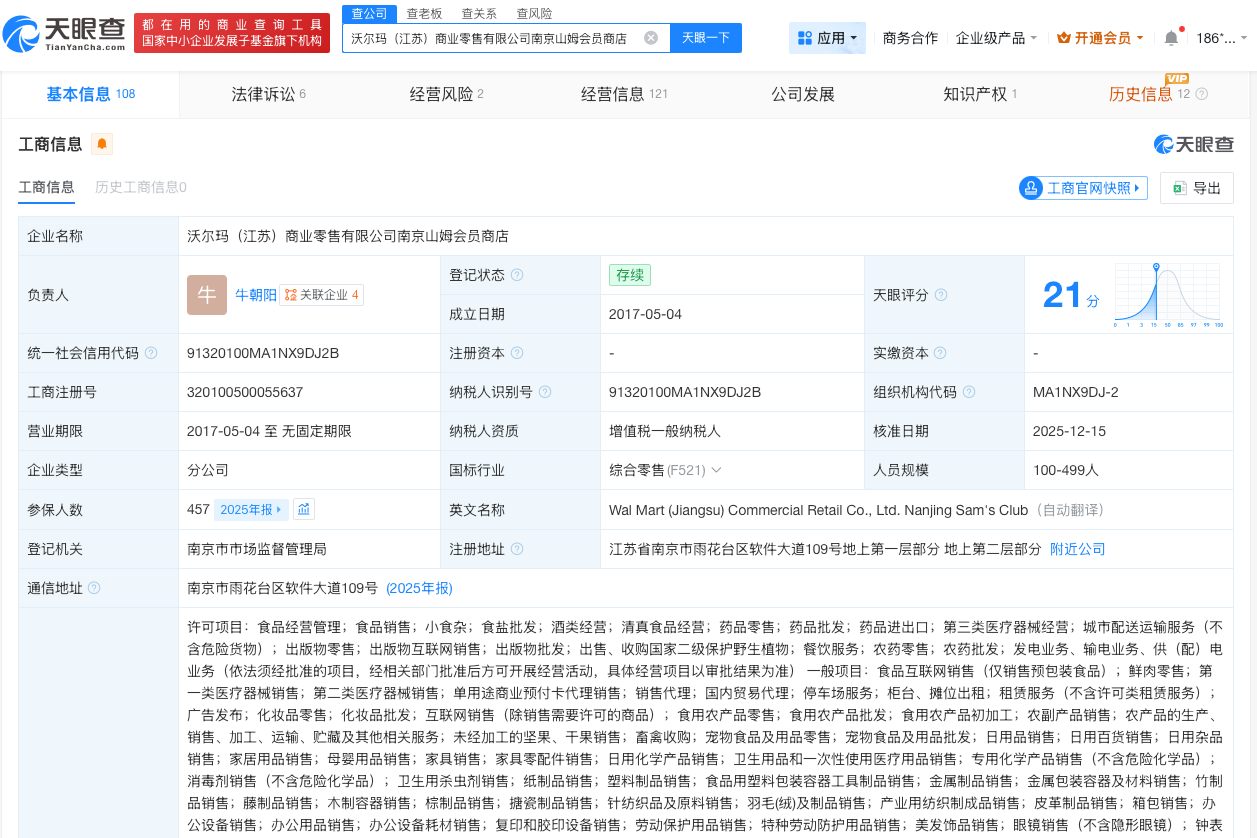Screen dimensions: 1257x838
Task: Click the 天眼一下 search button
Action: (x=706, y=38)
